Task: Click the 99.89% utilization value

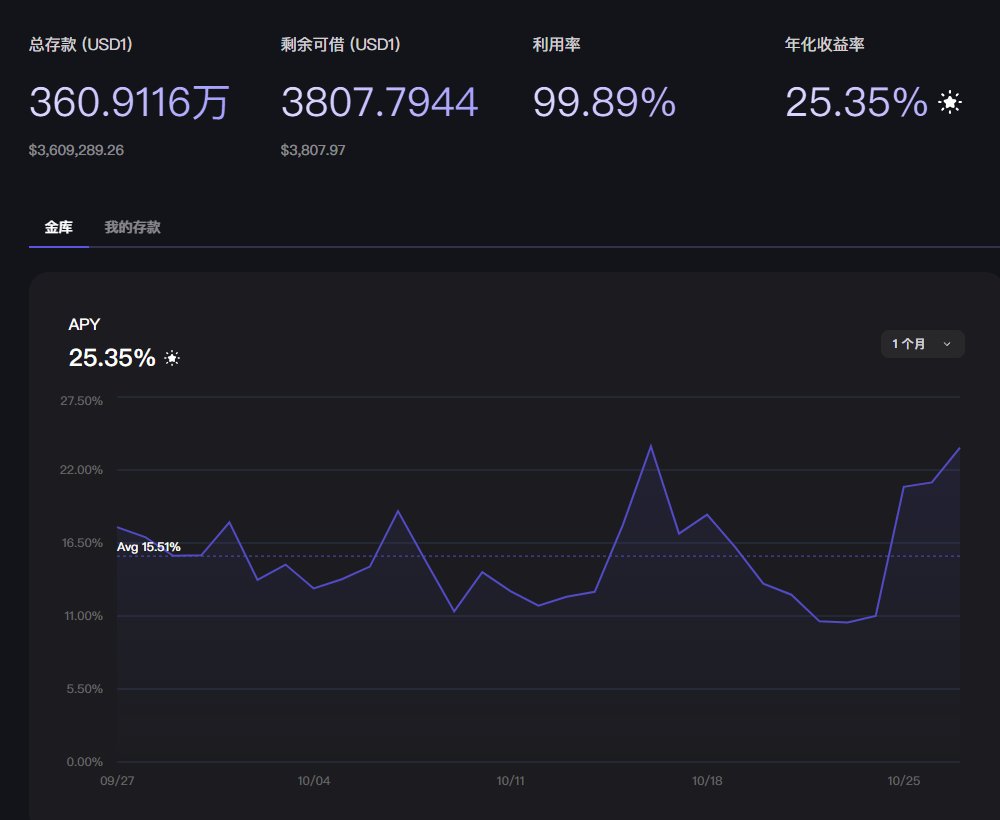Action: pyautogui.click(x=604, y=102)
